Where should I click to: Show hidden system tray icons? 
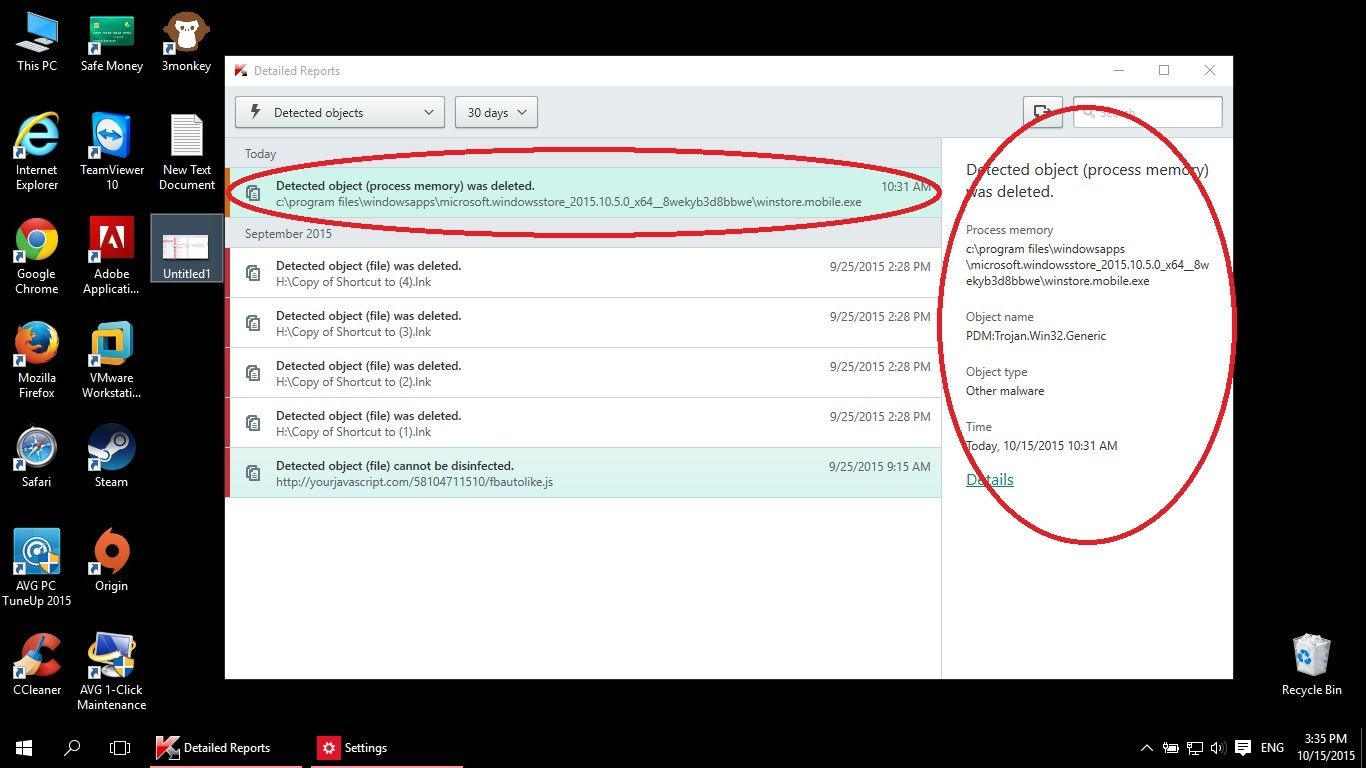(x=1146, y=748)
